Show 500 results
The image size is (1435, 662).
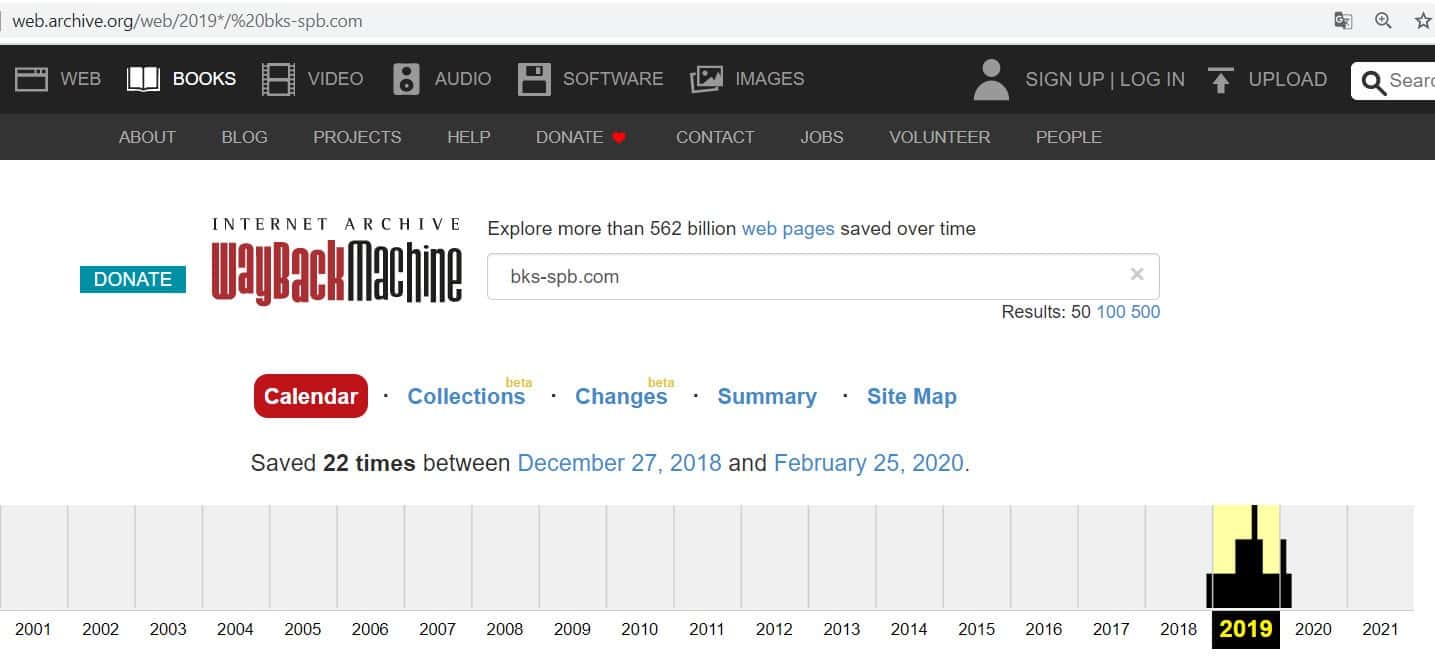(1146, 312)
